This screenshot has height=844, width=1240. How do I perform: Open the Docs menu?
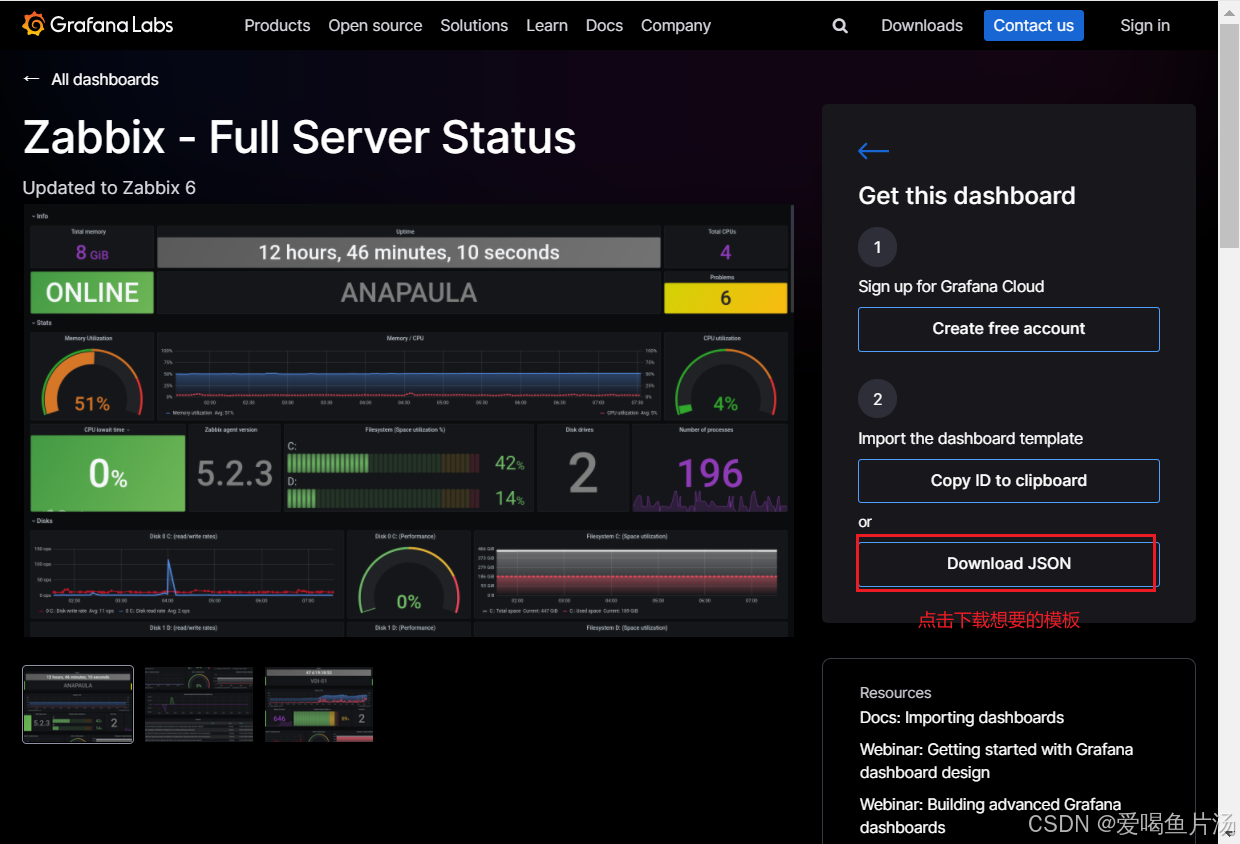pos(604,26)
